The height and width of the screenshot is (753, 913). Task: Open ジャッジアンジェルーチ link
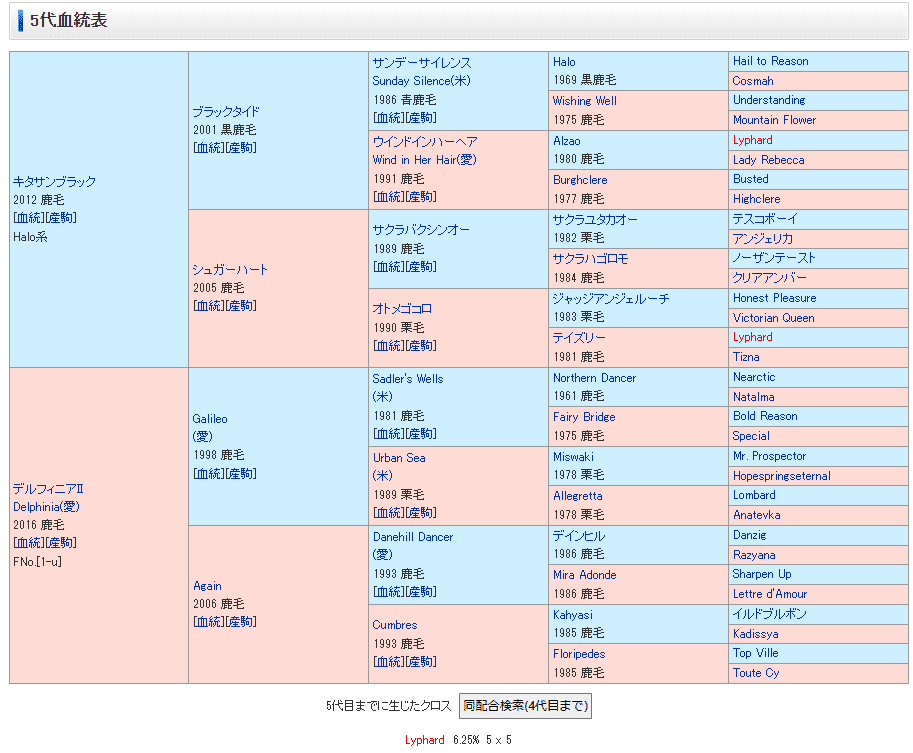[x=611, y=299]
